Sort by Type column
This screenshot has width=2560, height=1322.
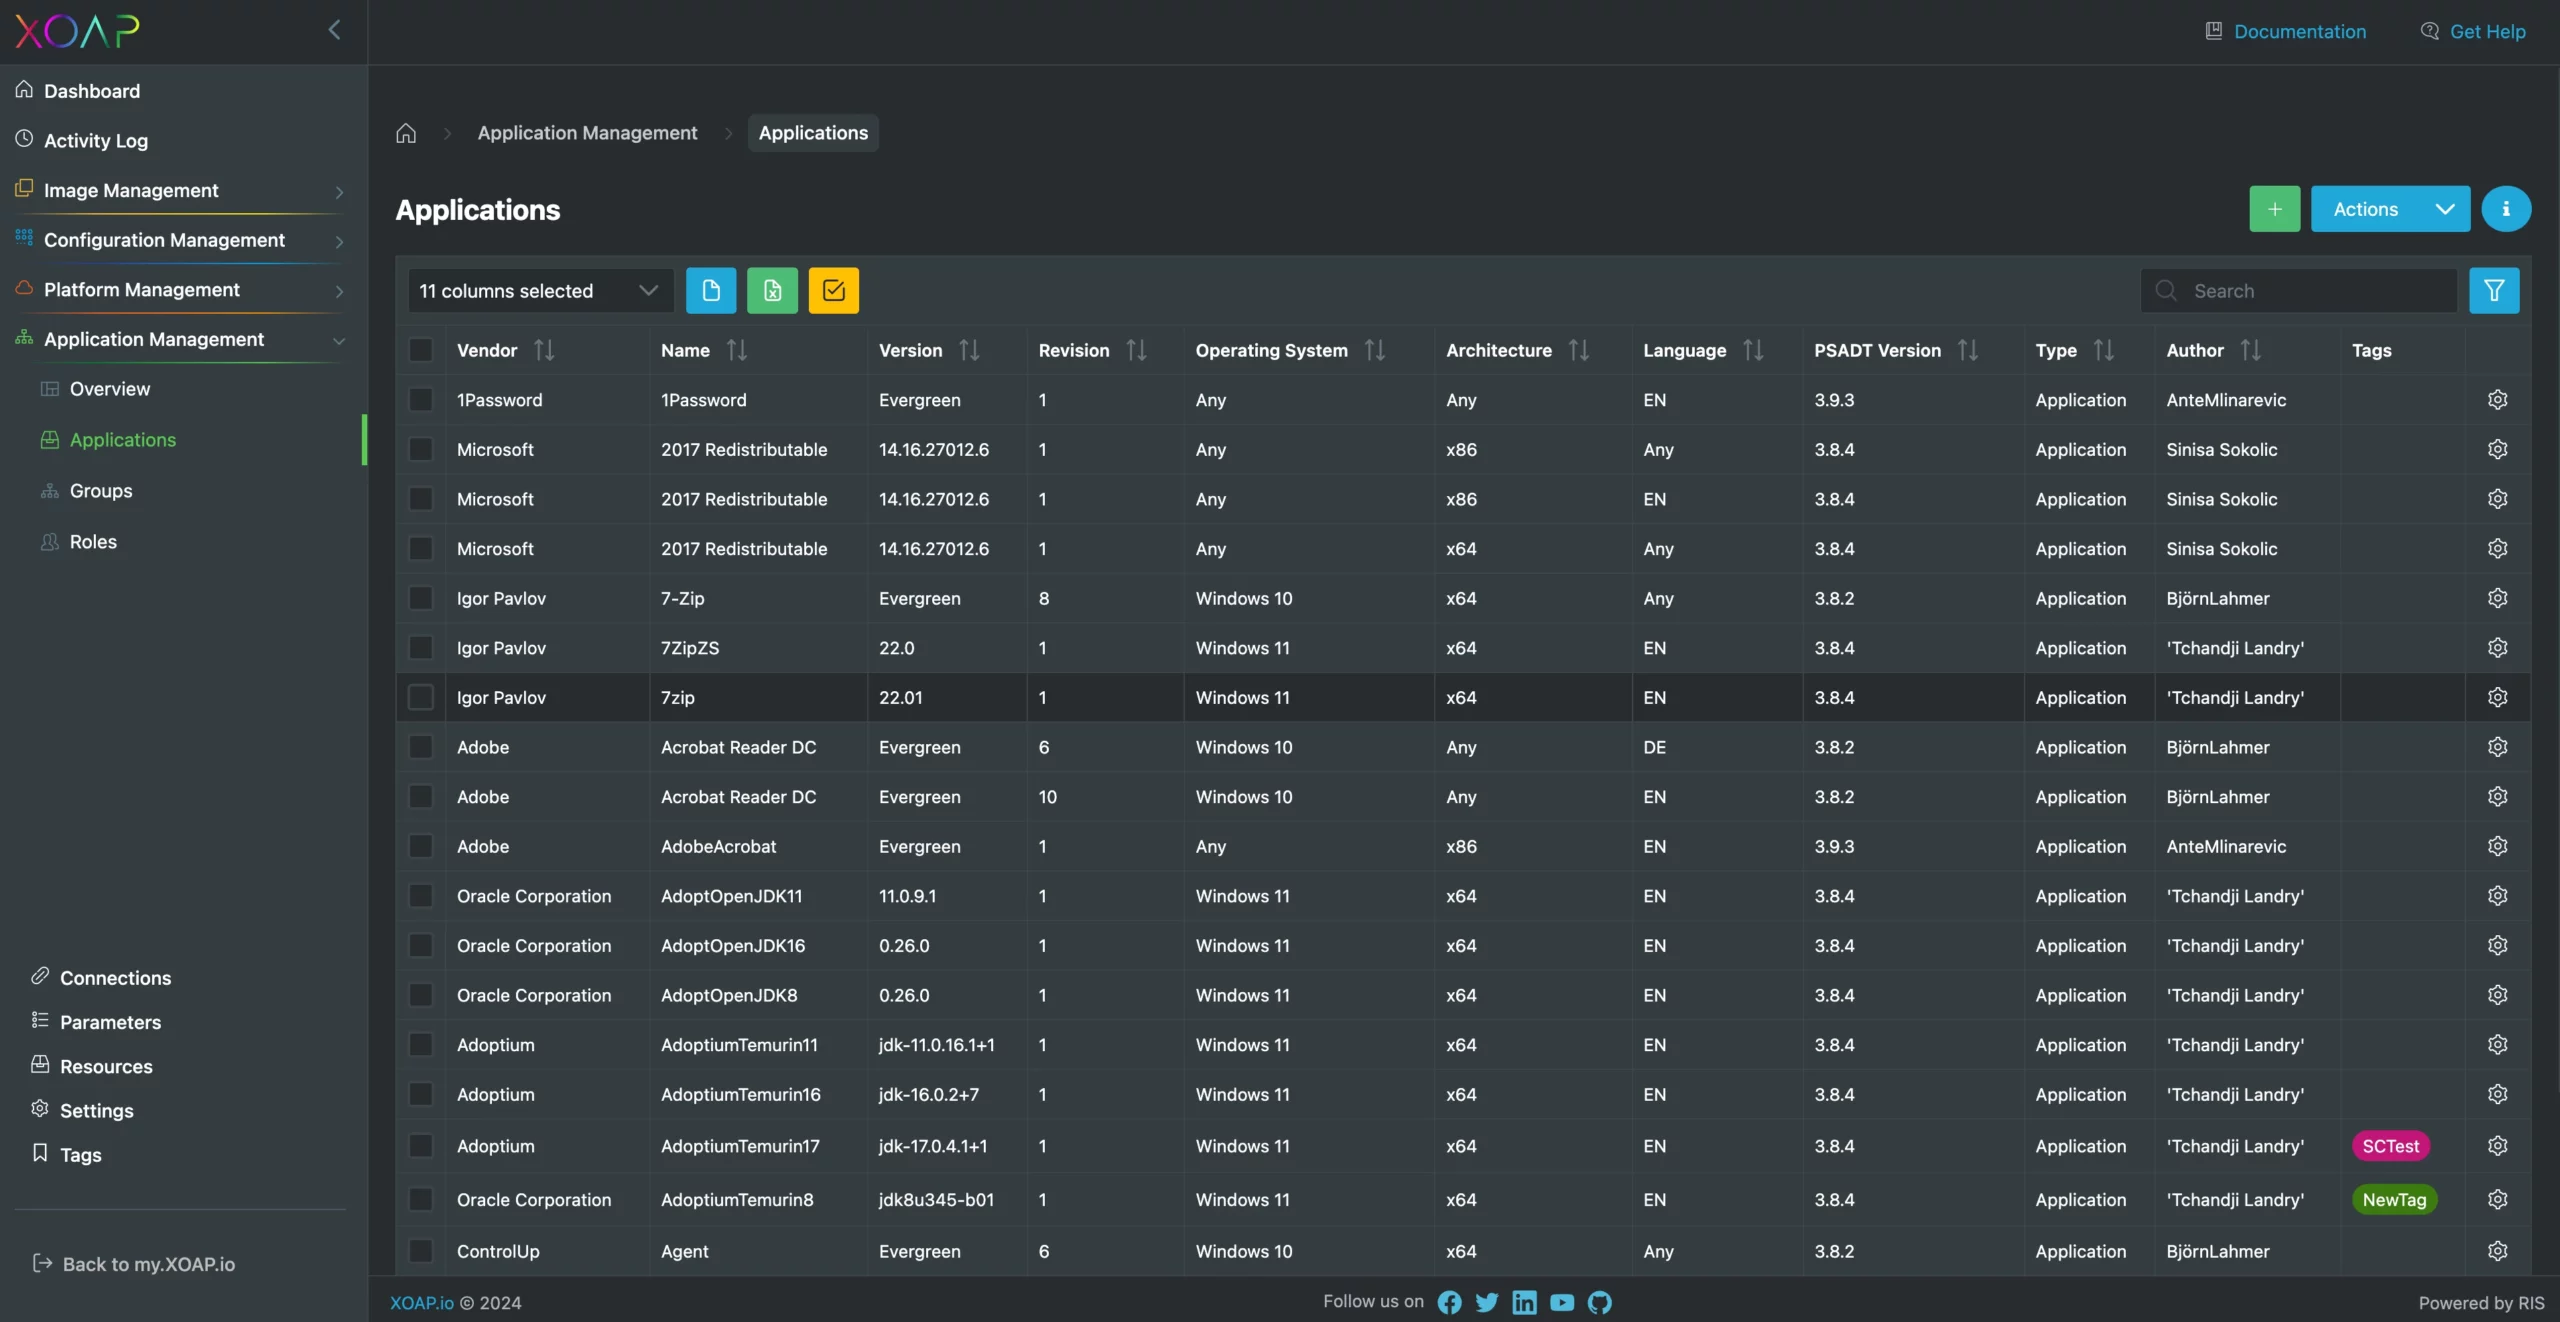point(2104,350)
